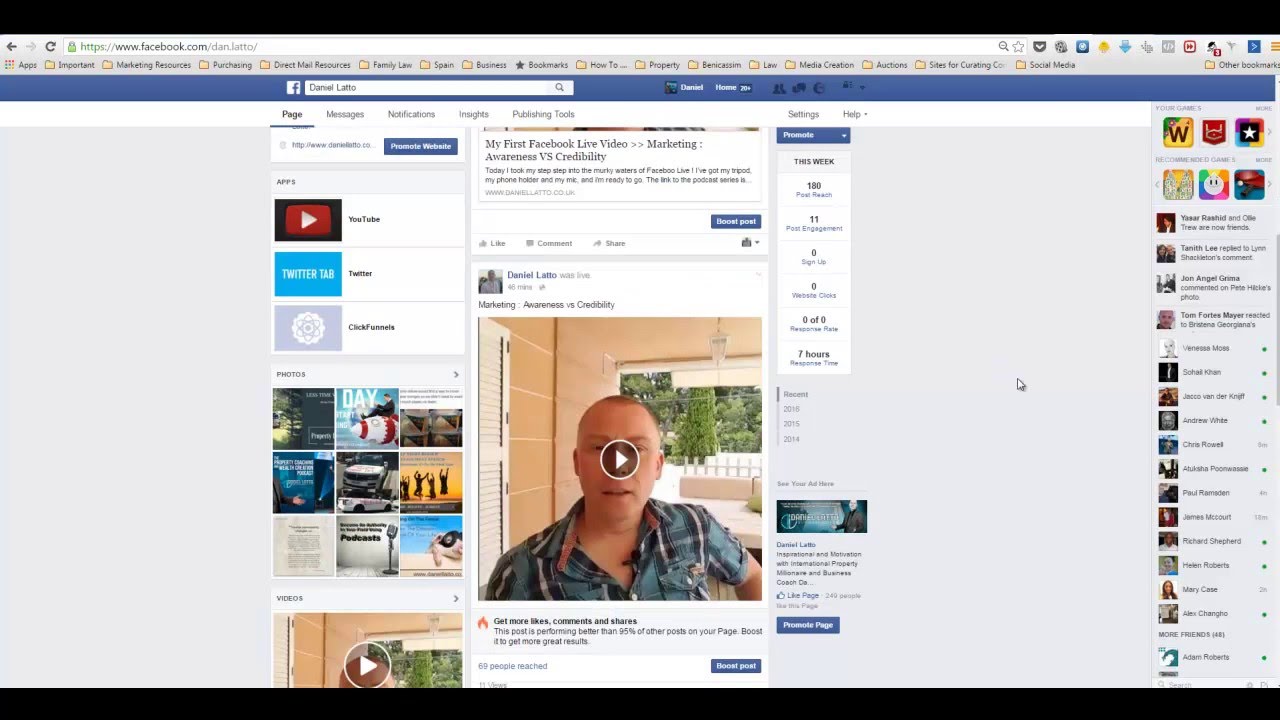Open the red shield game icon
The width and height of the screenshot is (1280, 720).
[x=1214, y=132]
